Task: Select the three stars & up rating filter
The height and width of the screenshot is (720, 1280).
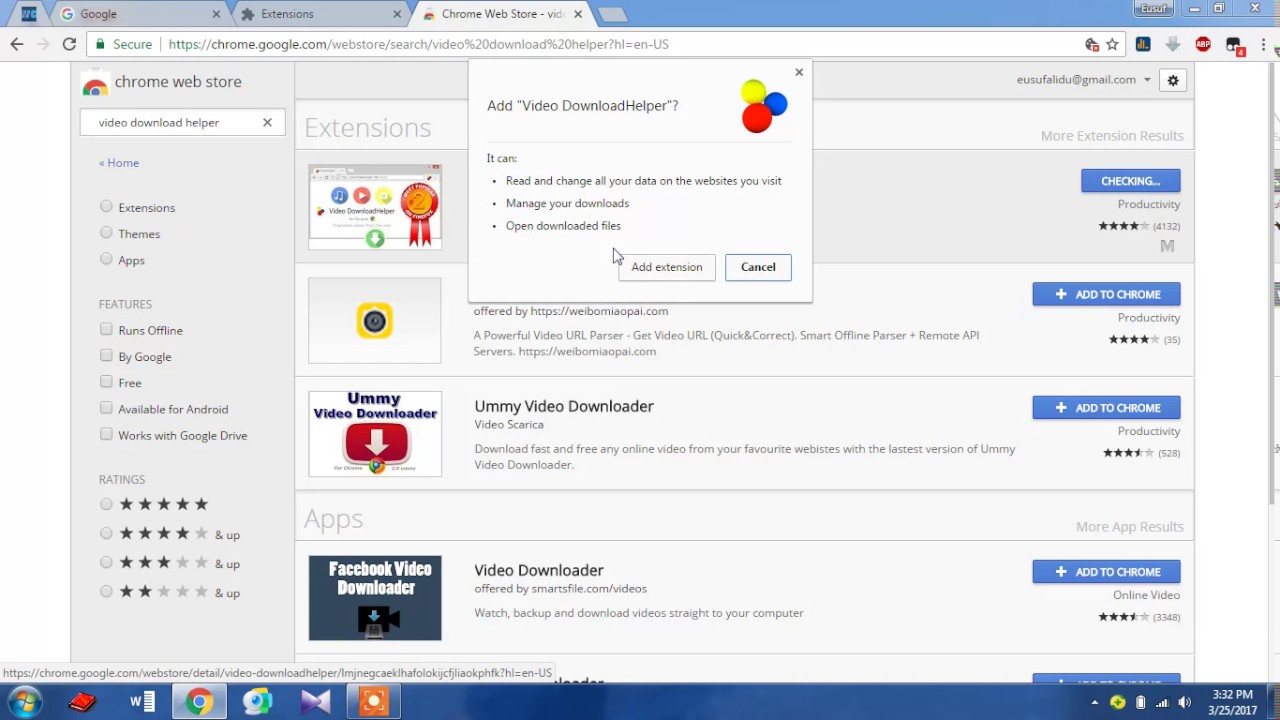Action: coord(106,562)
